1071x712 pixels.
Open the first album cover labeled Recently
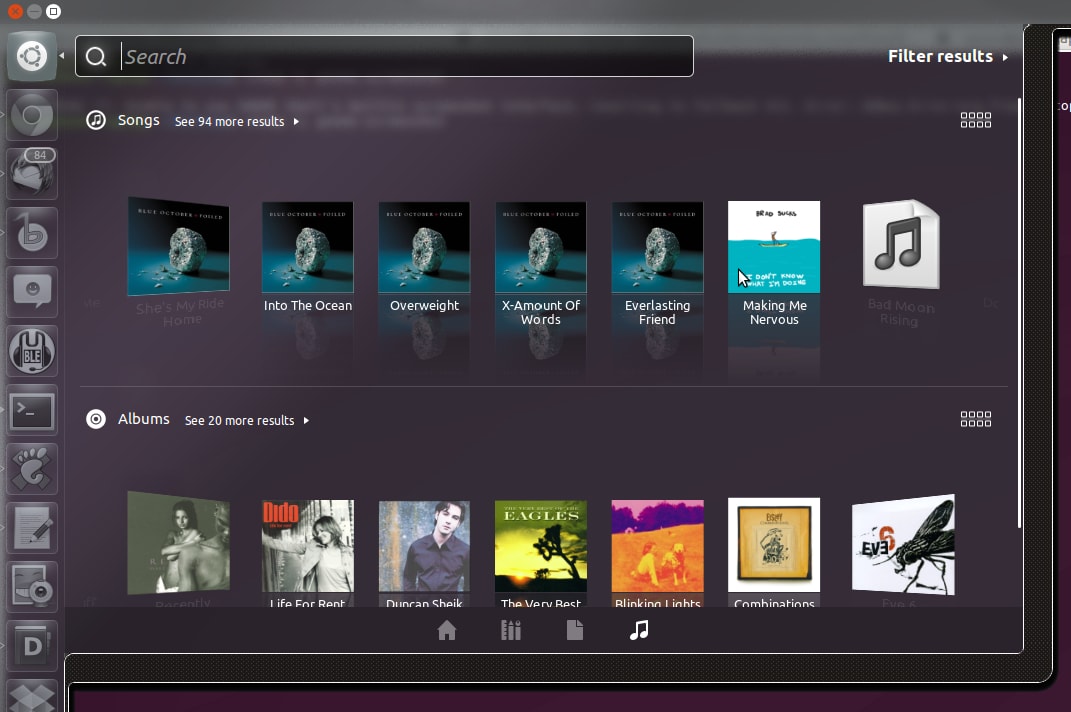click(179, 549)
